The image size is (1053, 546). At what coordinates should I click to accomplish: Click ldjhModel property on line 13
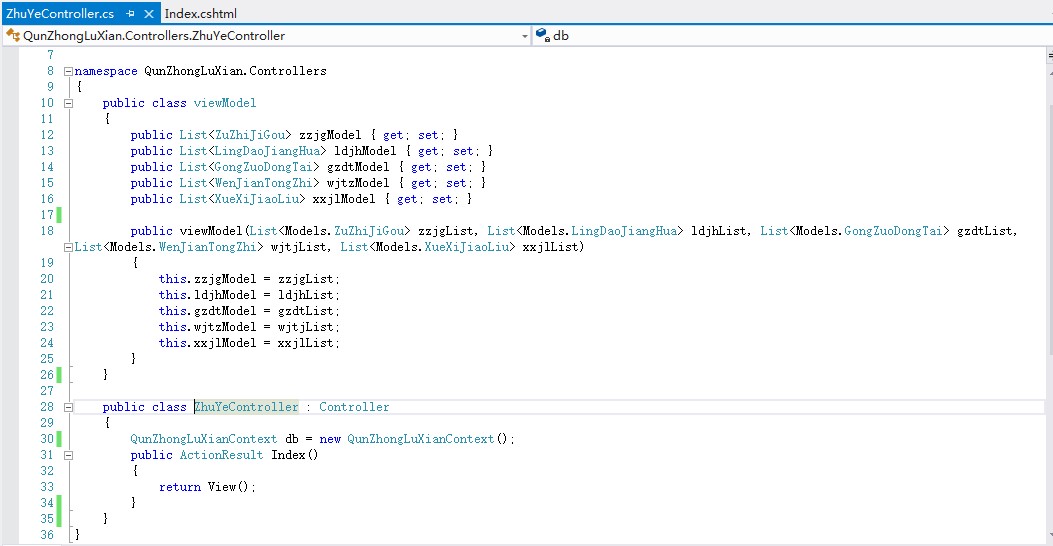point(365,151)
